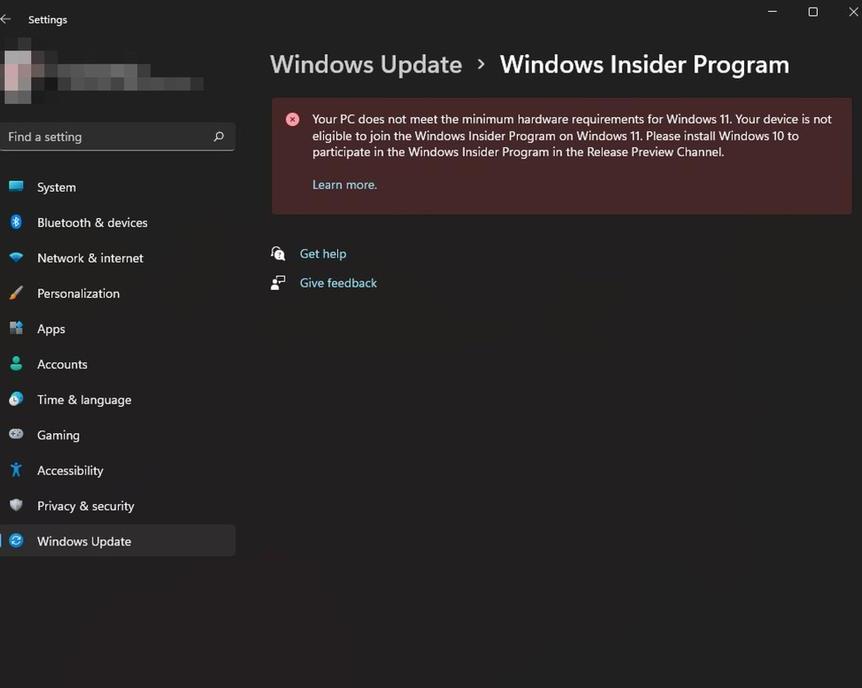Select the Privacy & security shield icon

coord(16,506)
